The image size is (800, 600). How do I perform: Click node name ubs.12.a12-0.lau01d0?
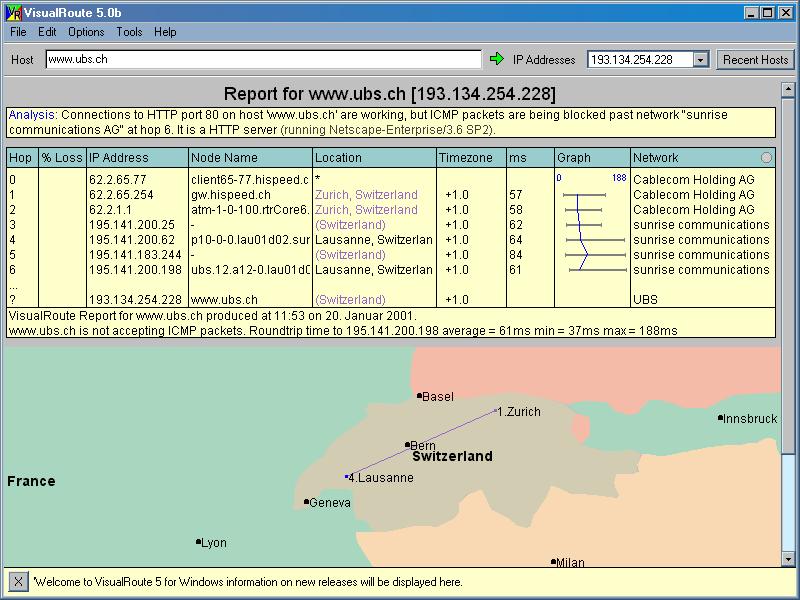coord(250,269)
